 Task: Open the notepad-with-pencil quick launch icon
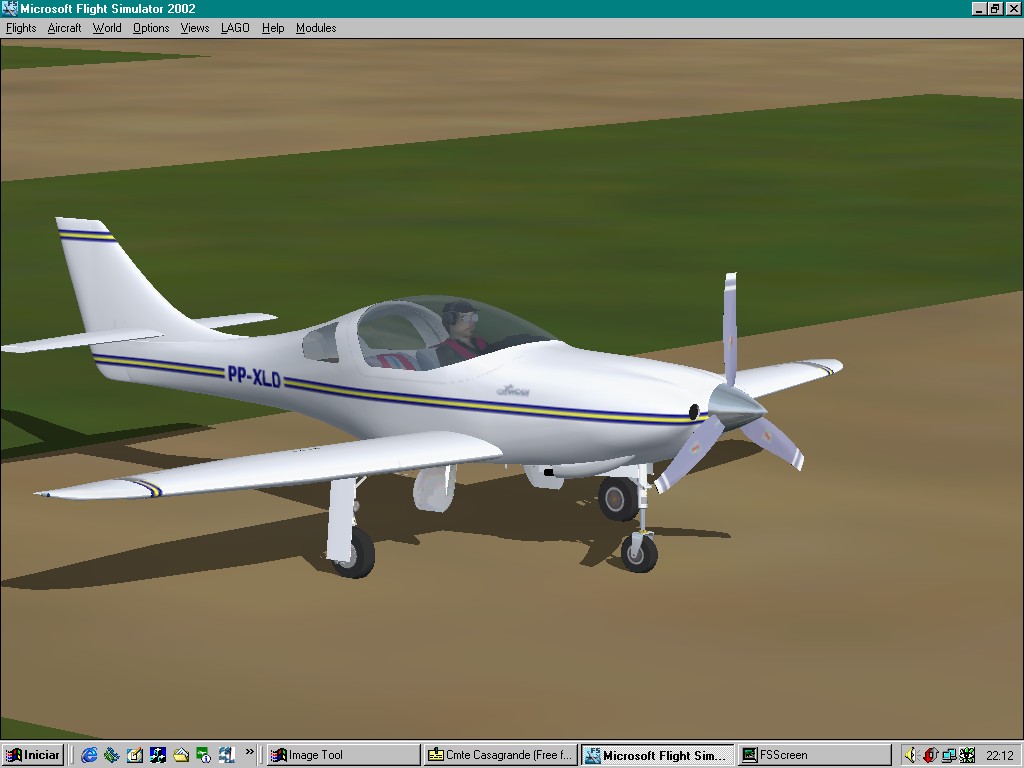point(135,755)
